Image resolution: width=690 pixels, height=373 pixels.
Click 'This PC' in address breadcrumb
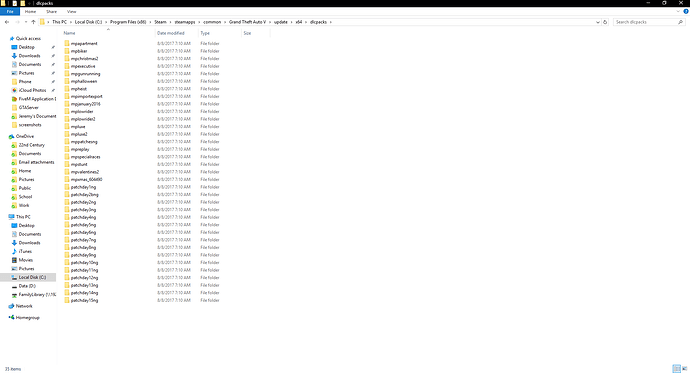coord(59,22)
